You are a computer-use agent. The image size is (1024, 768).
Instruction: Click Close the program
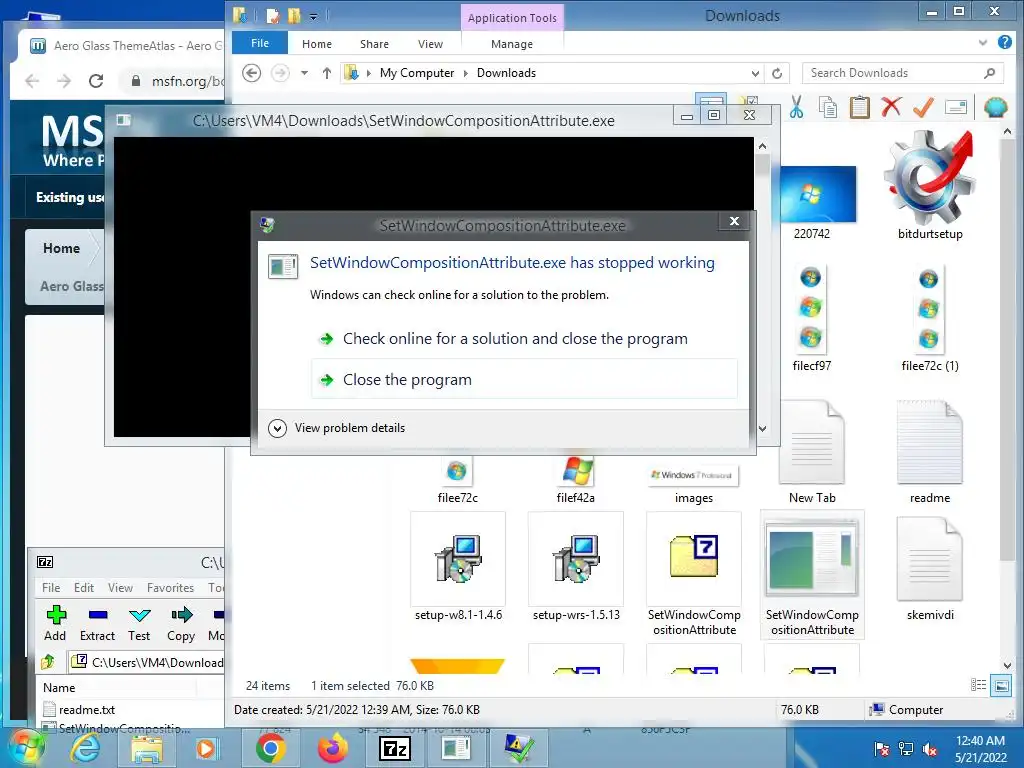click(524, 379)
